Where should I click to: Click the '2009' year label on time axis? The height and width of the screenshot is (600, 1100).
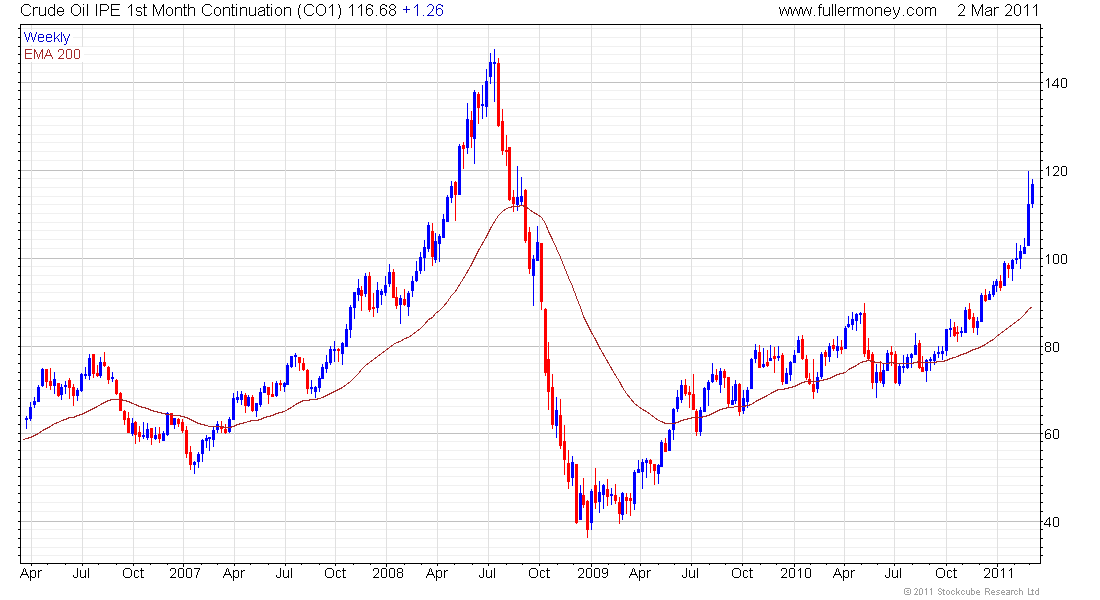point(593,573)
